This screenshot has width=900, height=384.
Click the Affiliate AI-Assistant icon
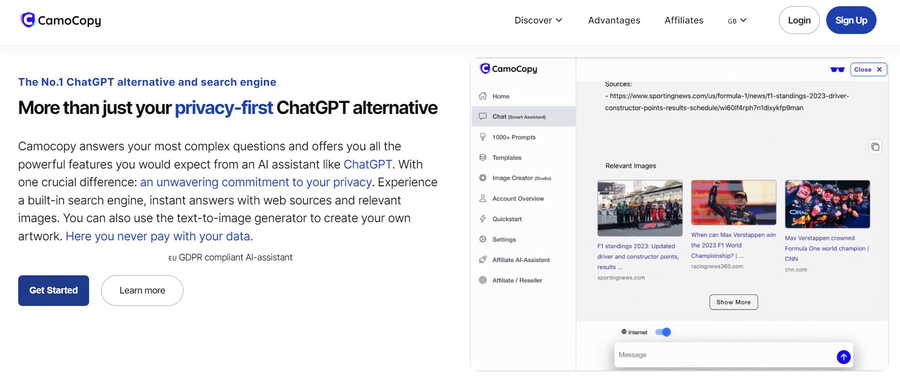tap(483, 259)
